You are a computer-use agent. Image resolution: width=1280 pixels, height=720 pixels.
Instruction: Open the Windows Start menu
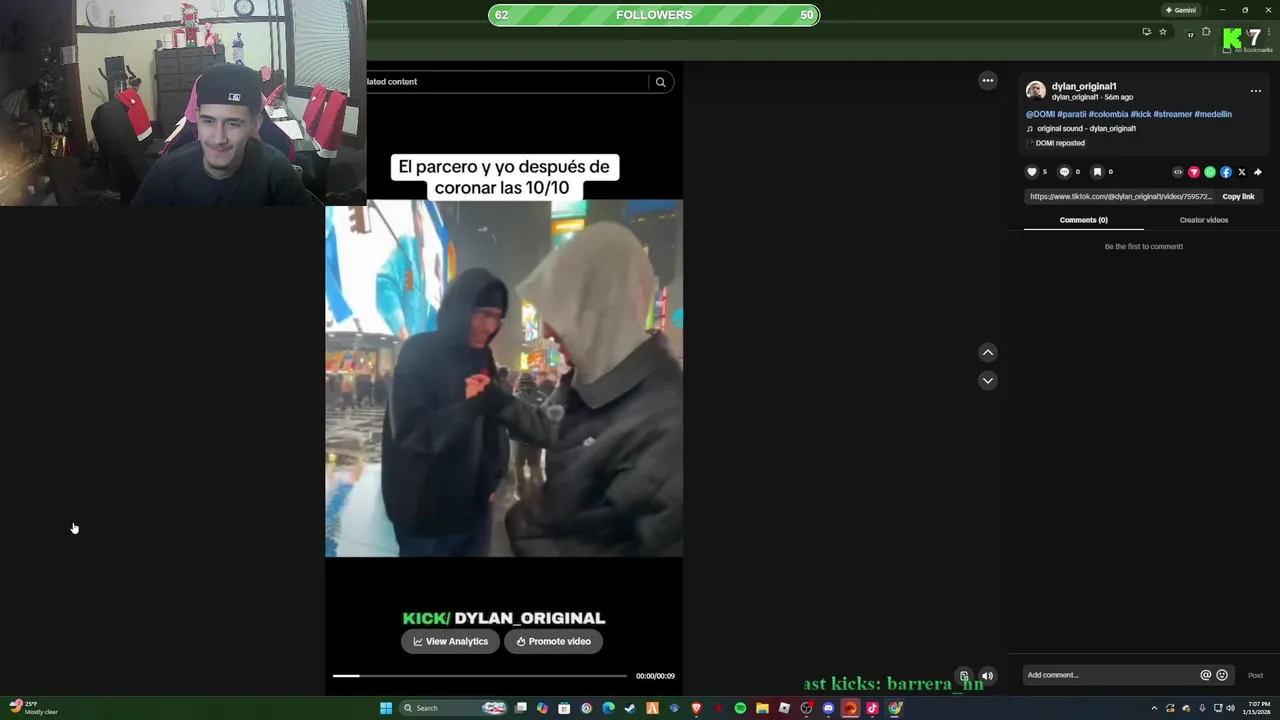386,708
